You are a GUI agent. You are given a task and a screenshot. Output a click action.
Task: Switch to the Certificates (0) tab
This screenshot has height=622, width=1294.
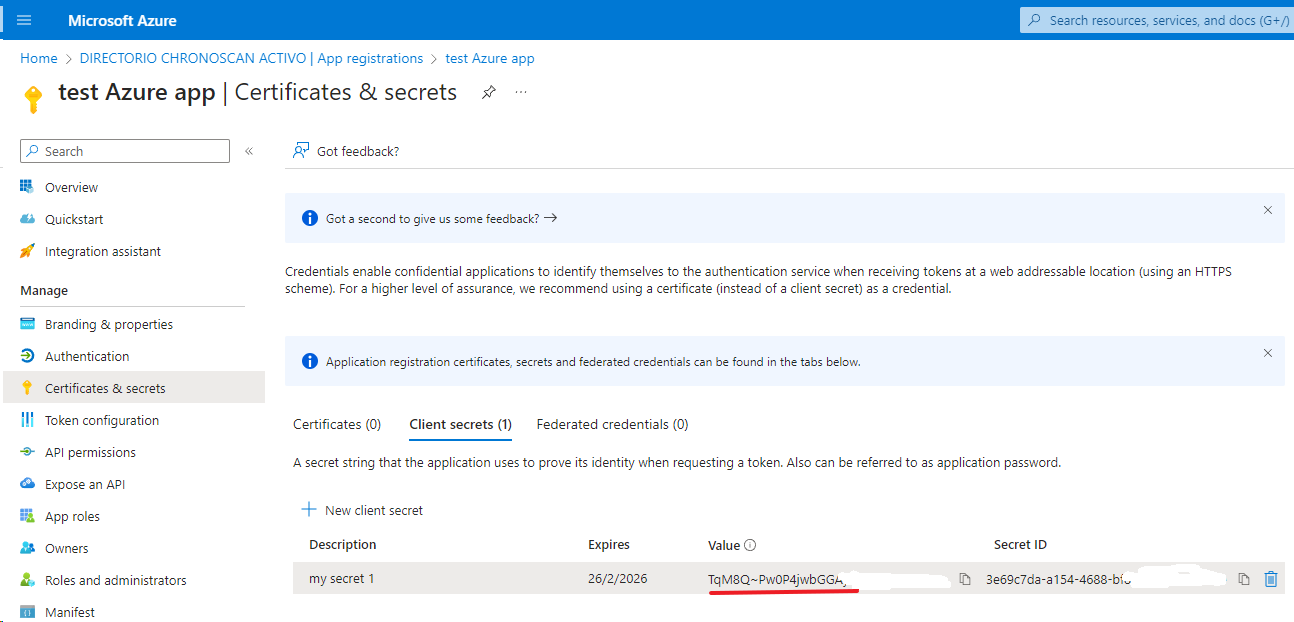[x=337, y=424]
